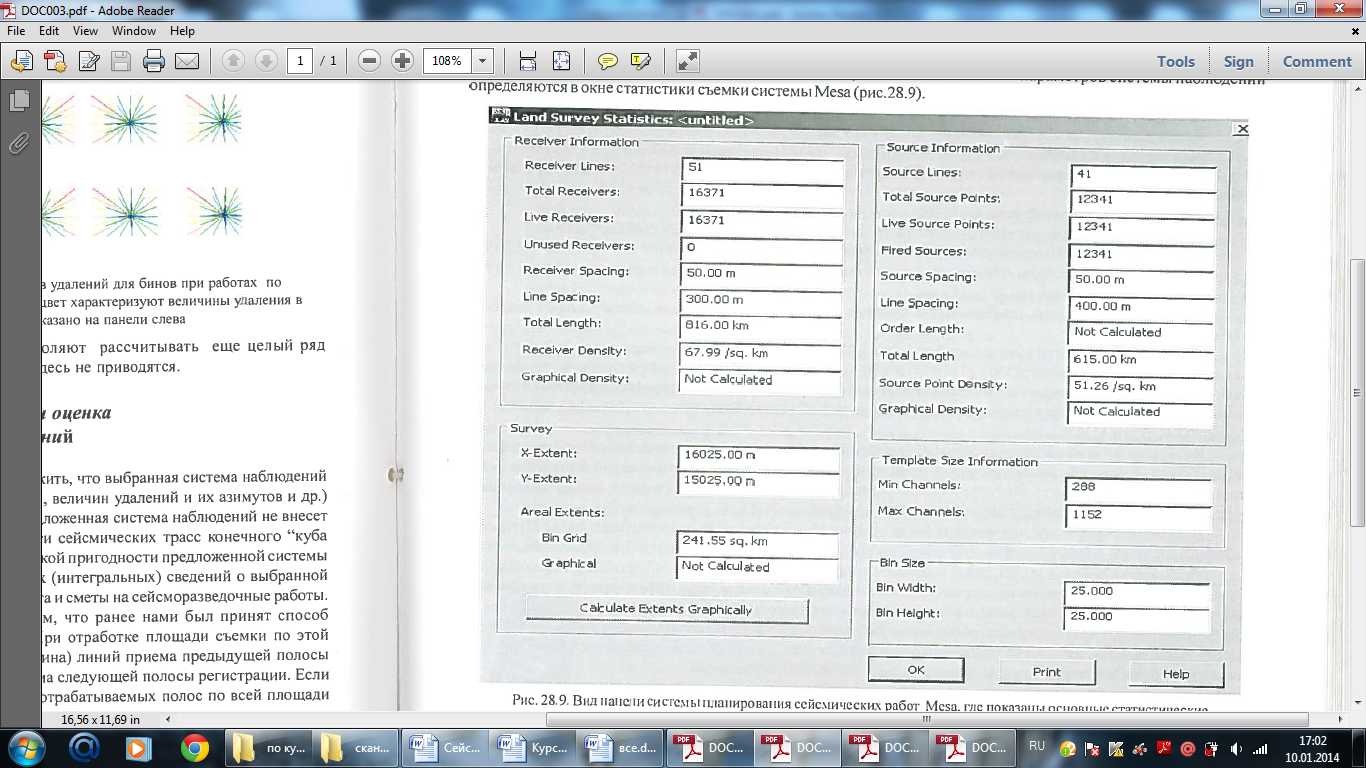This screenshot has height=768, width=1366.
Task: Zoom out with the minus button
Action: point(369,61)
